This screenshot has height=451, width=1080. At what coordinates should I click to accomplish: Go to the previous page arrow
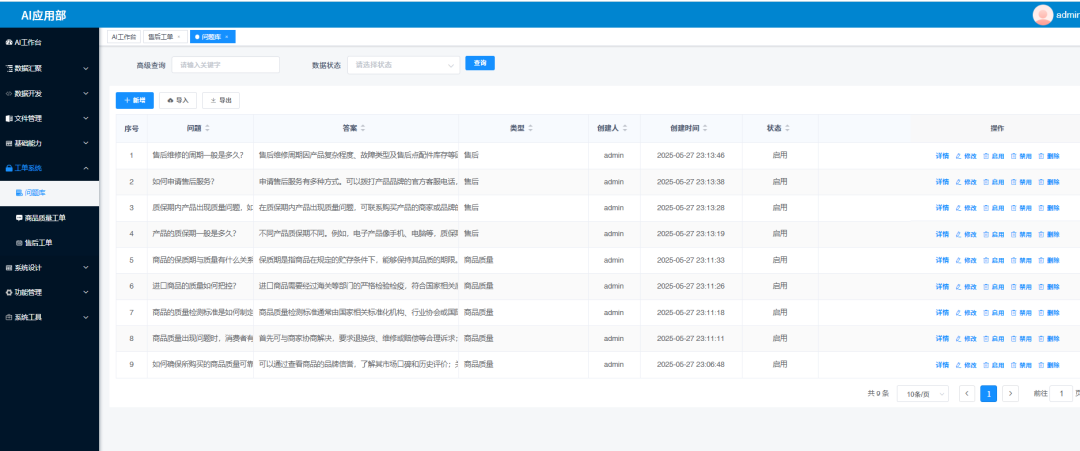967,393
